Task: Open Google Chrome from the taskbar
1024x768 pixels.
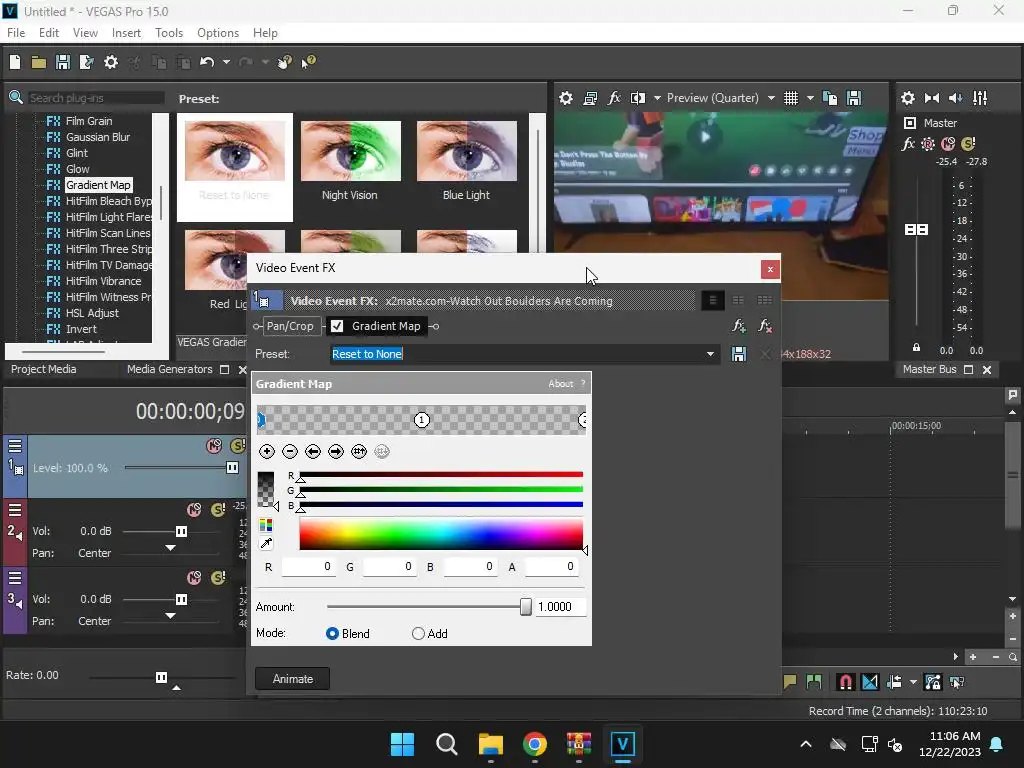Action: click(x=535, y=744)
